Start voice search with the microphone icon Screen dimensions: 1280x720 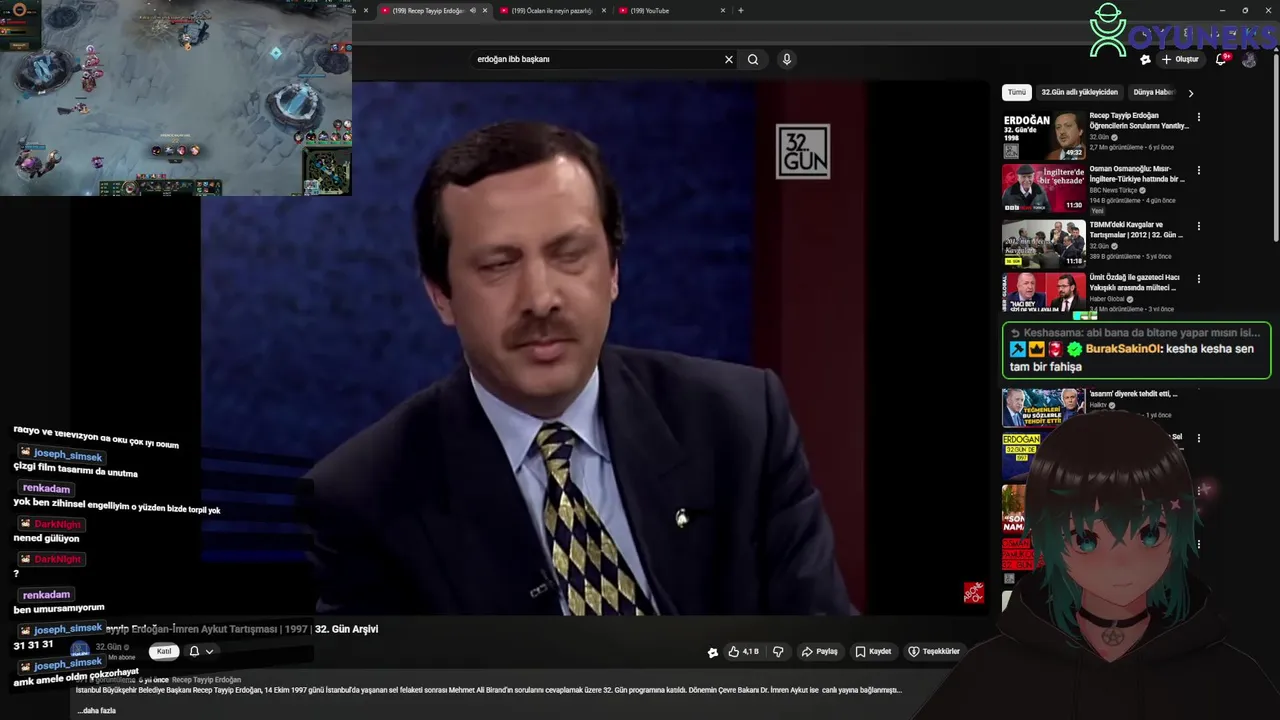point(787,59)
